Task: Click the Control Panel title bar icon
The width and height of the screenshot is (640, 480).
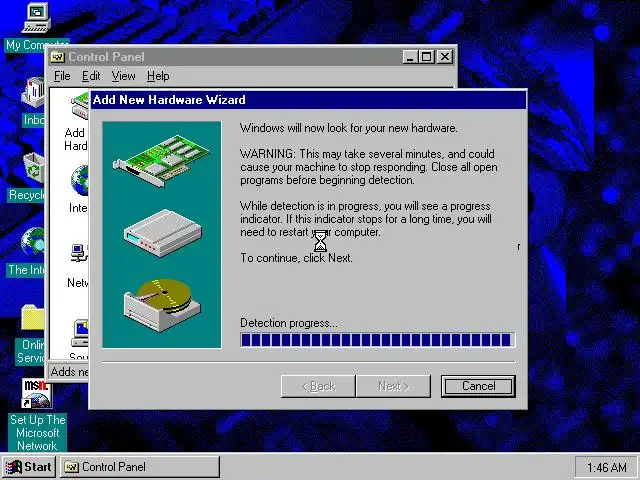Action: (x=58, y=57)
